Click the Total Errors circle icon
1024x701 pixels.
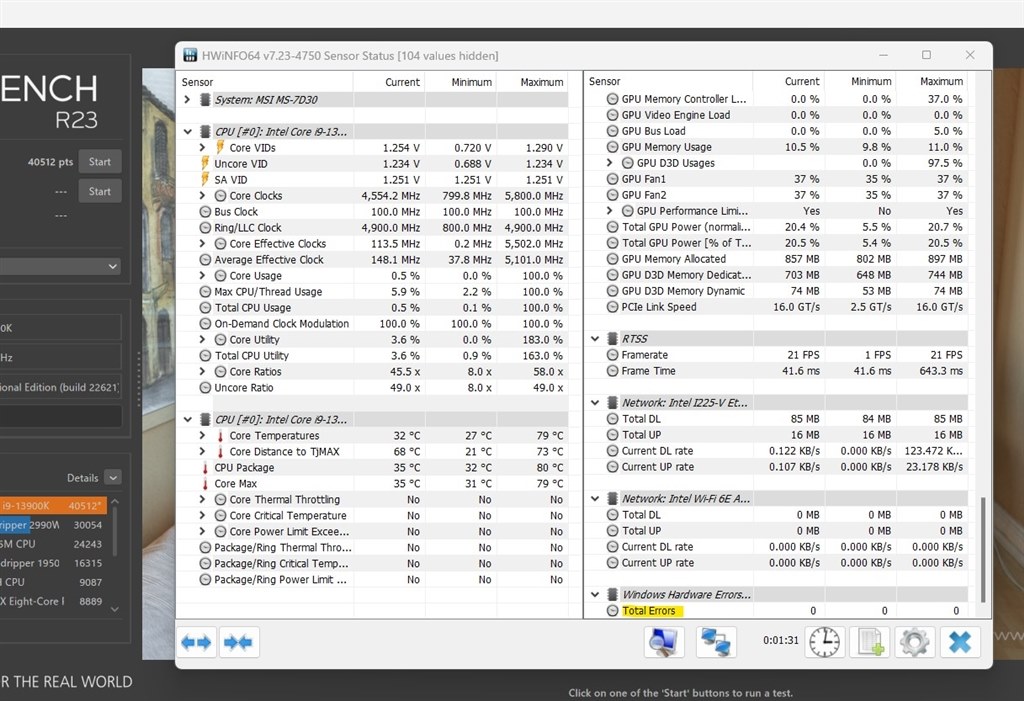click(x=612, y=610)
